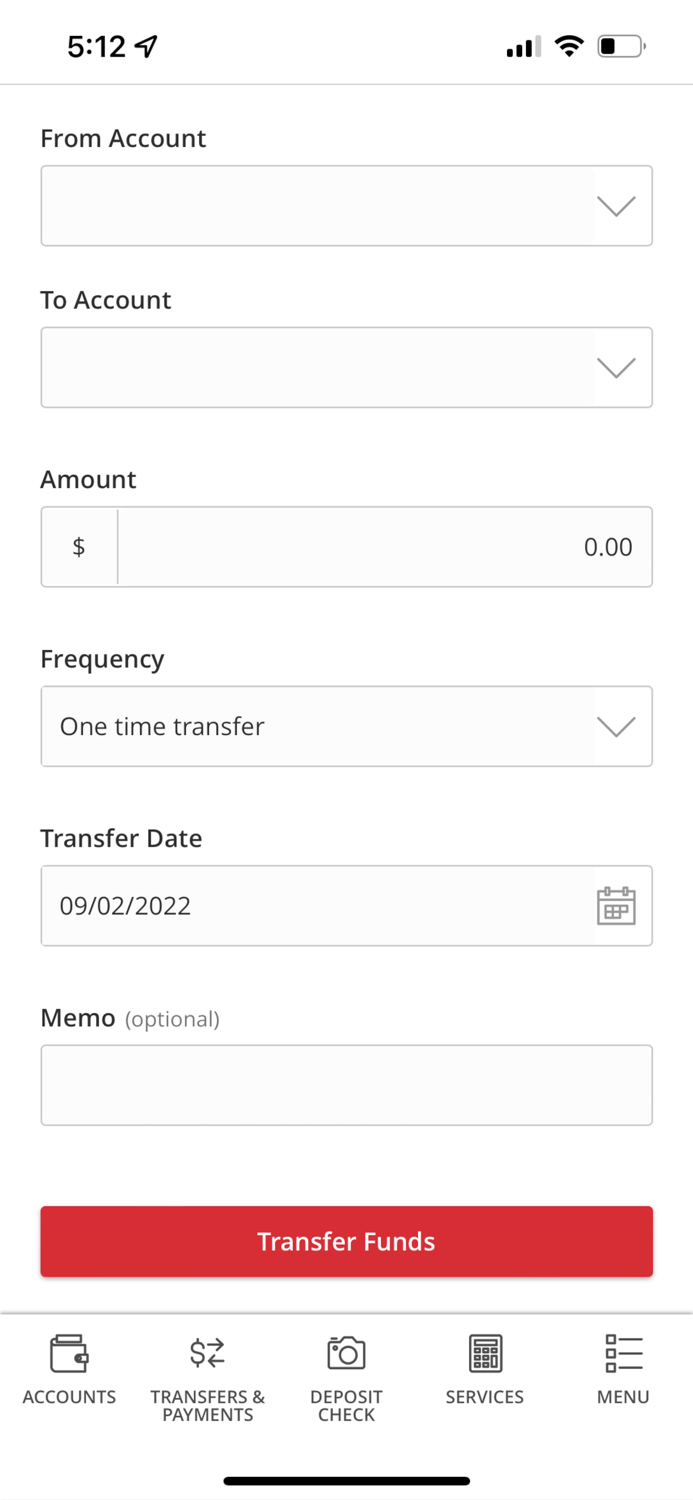693x1500 pixels.
Task: Tap the Memo text box
Action: coord(346,1085)
